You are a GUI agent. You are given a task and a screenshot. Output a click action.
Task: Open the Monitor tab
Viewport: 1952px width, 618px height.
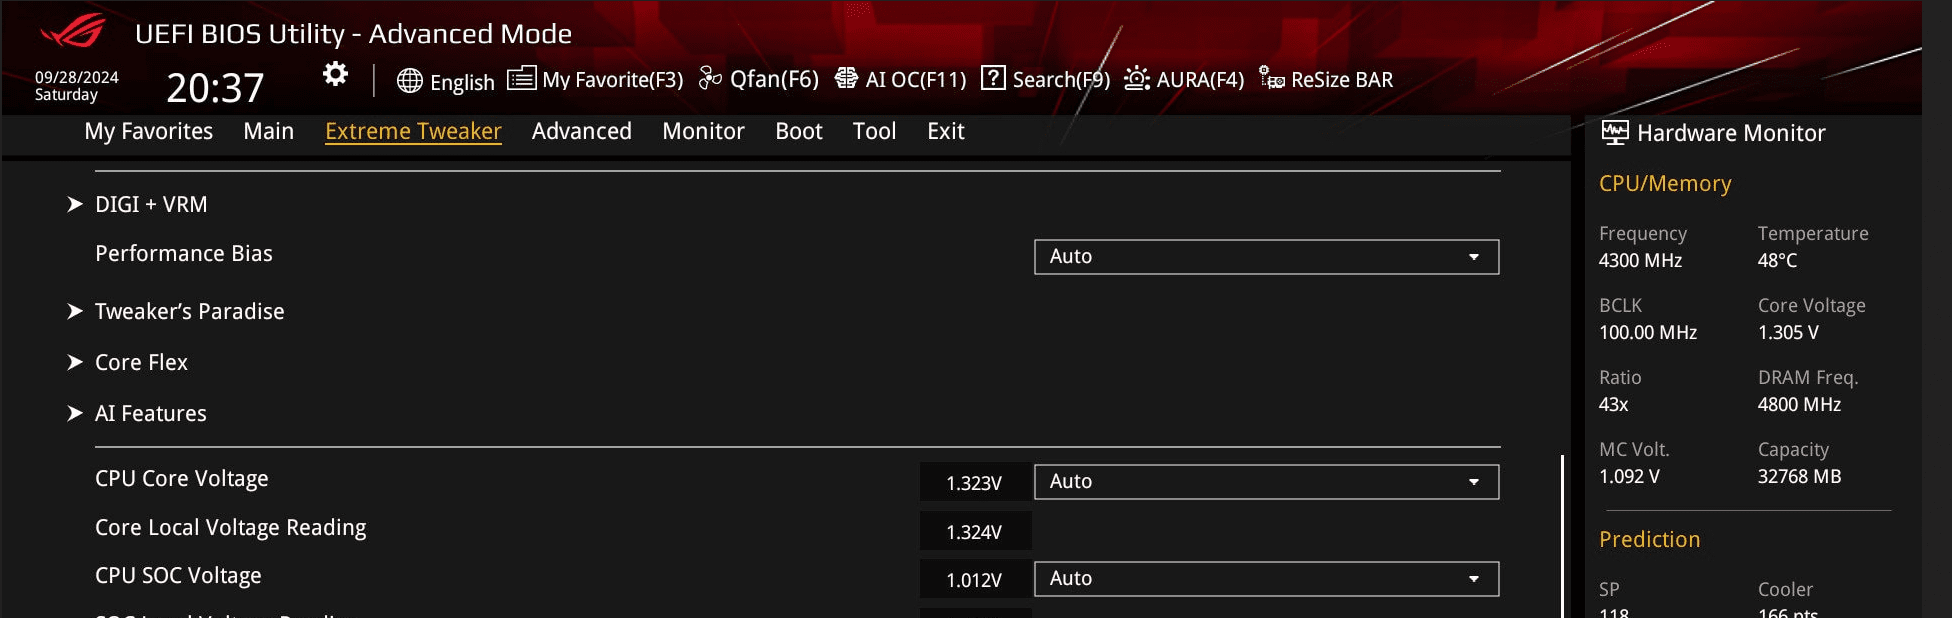click(x=703, y=131)
